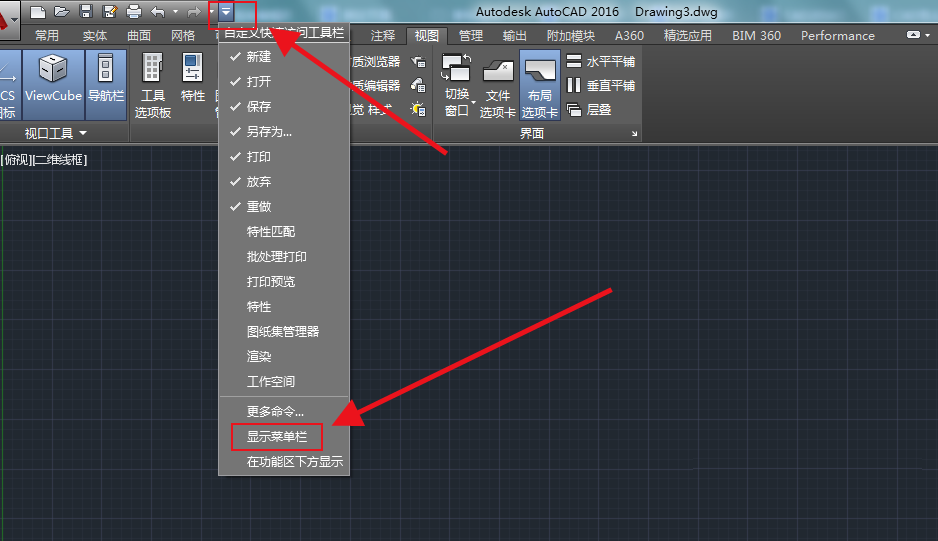Open the Redo history dropdown arrow
The image size is (938, 541).
click(211, 11)
